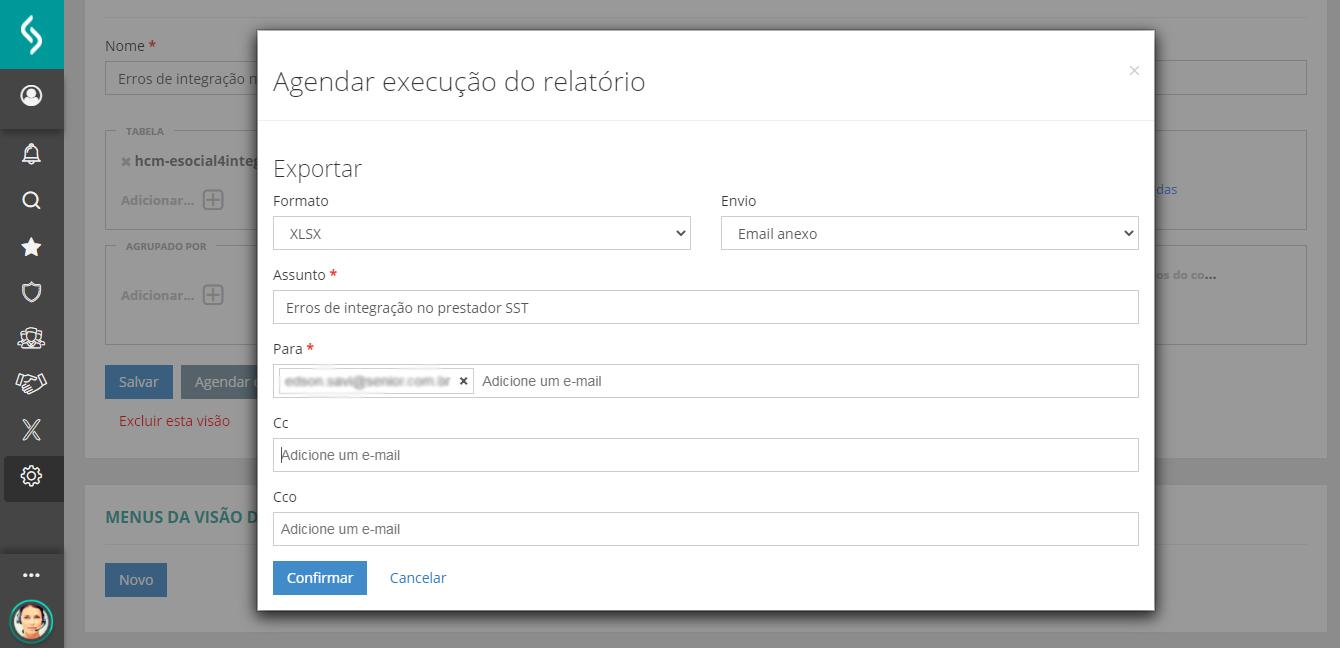Open the shield icon in sidebar
Screen dimensions: 1340x648
31,292
